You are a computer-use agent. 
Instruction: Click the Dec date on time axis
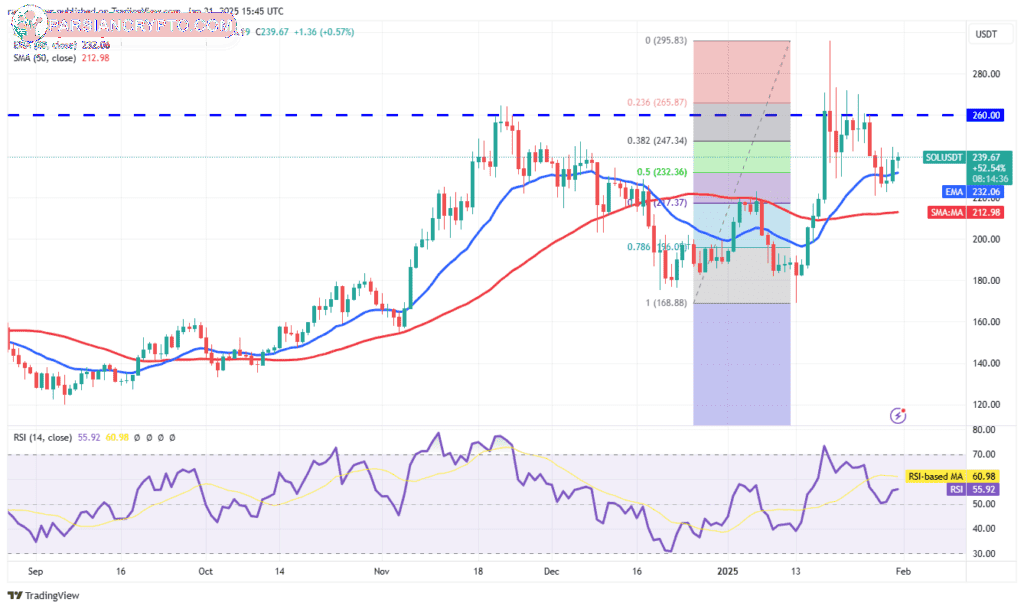pos(551,571)
